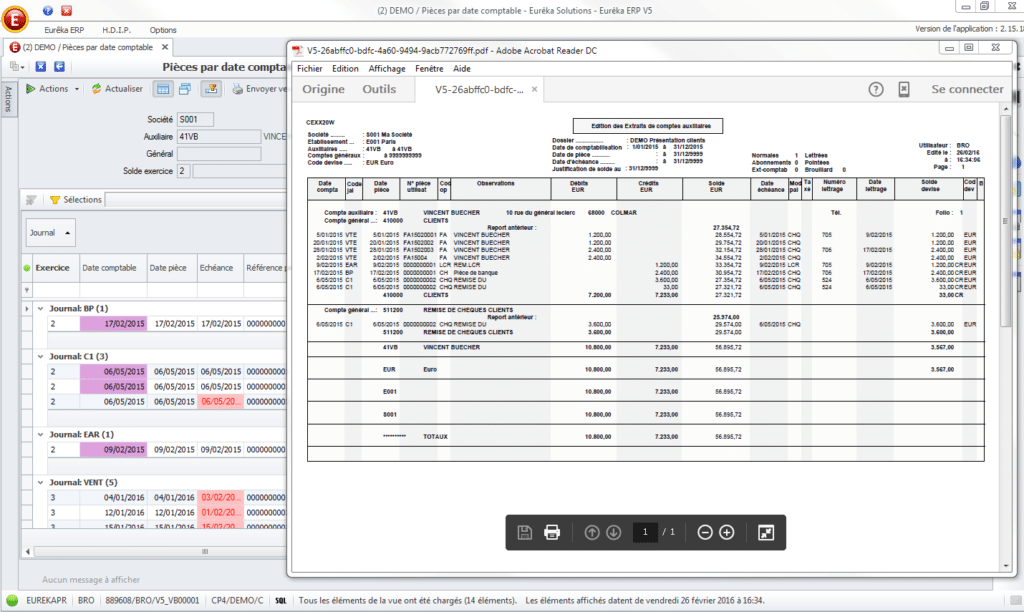The image size is (1024, 612).
Task: Click the print icon in Acrobat's bottom toolbar
Action: tap(552, 532)
